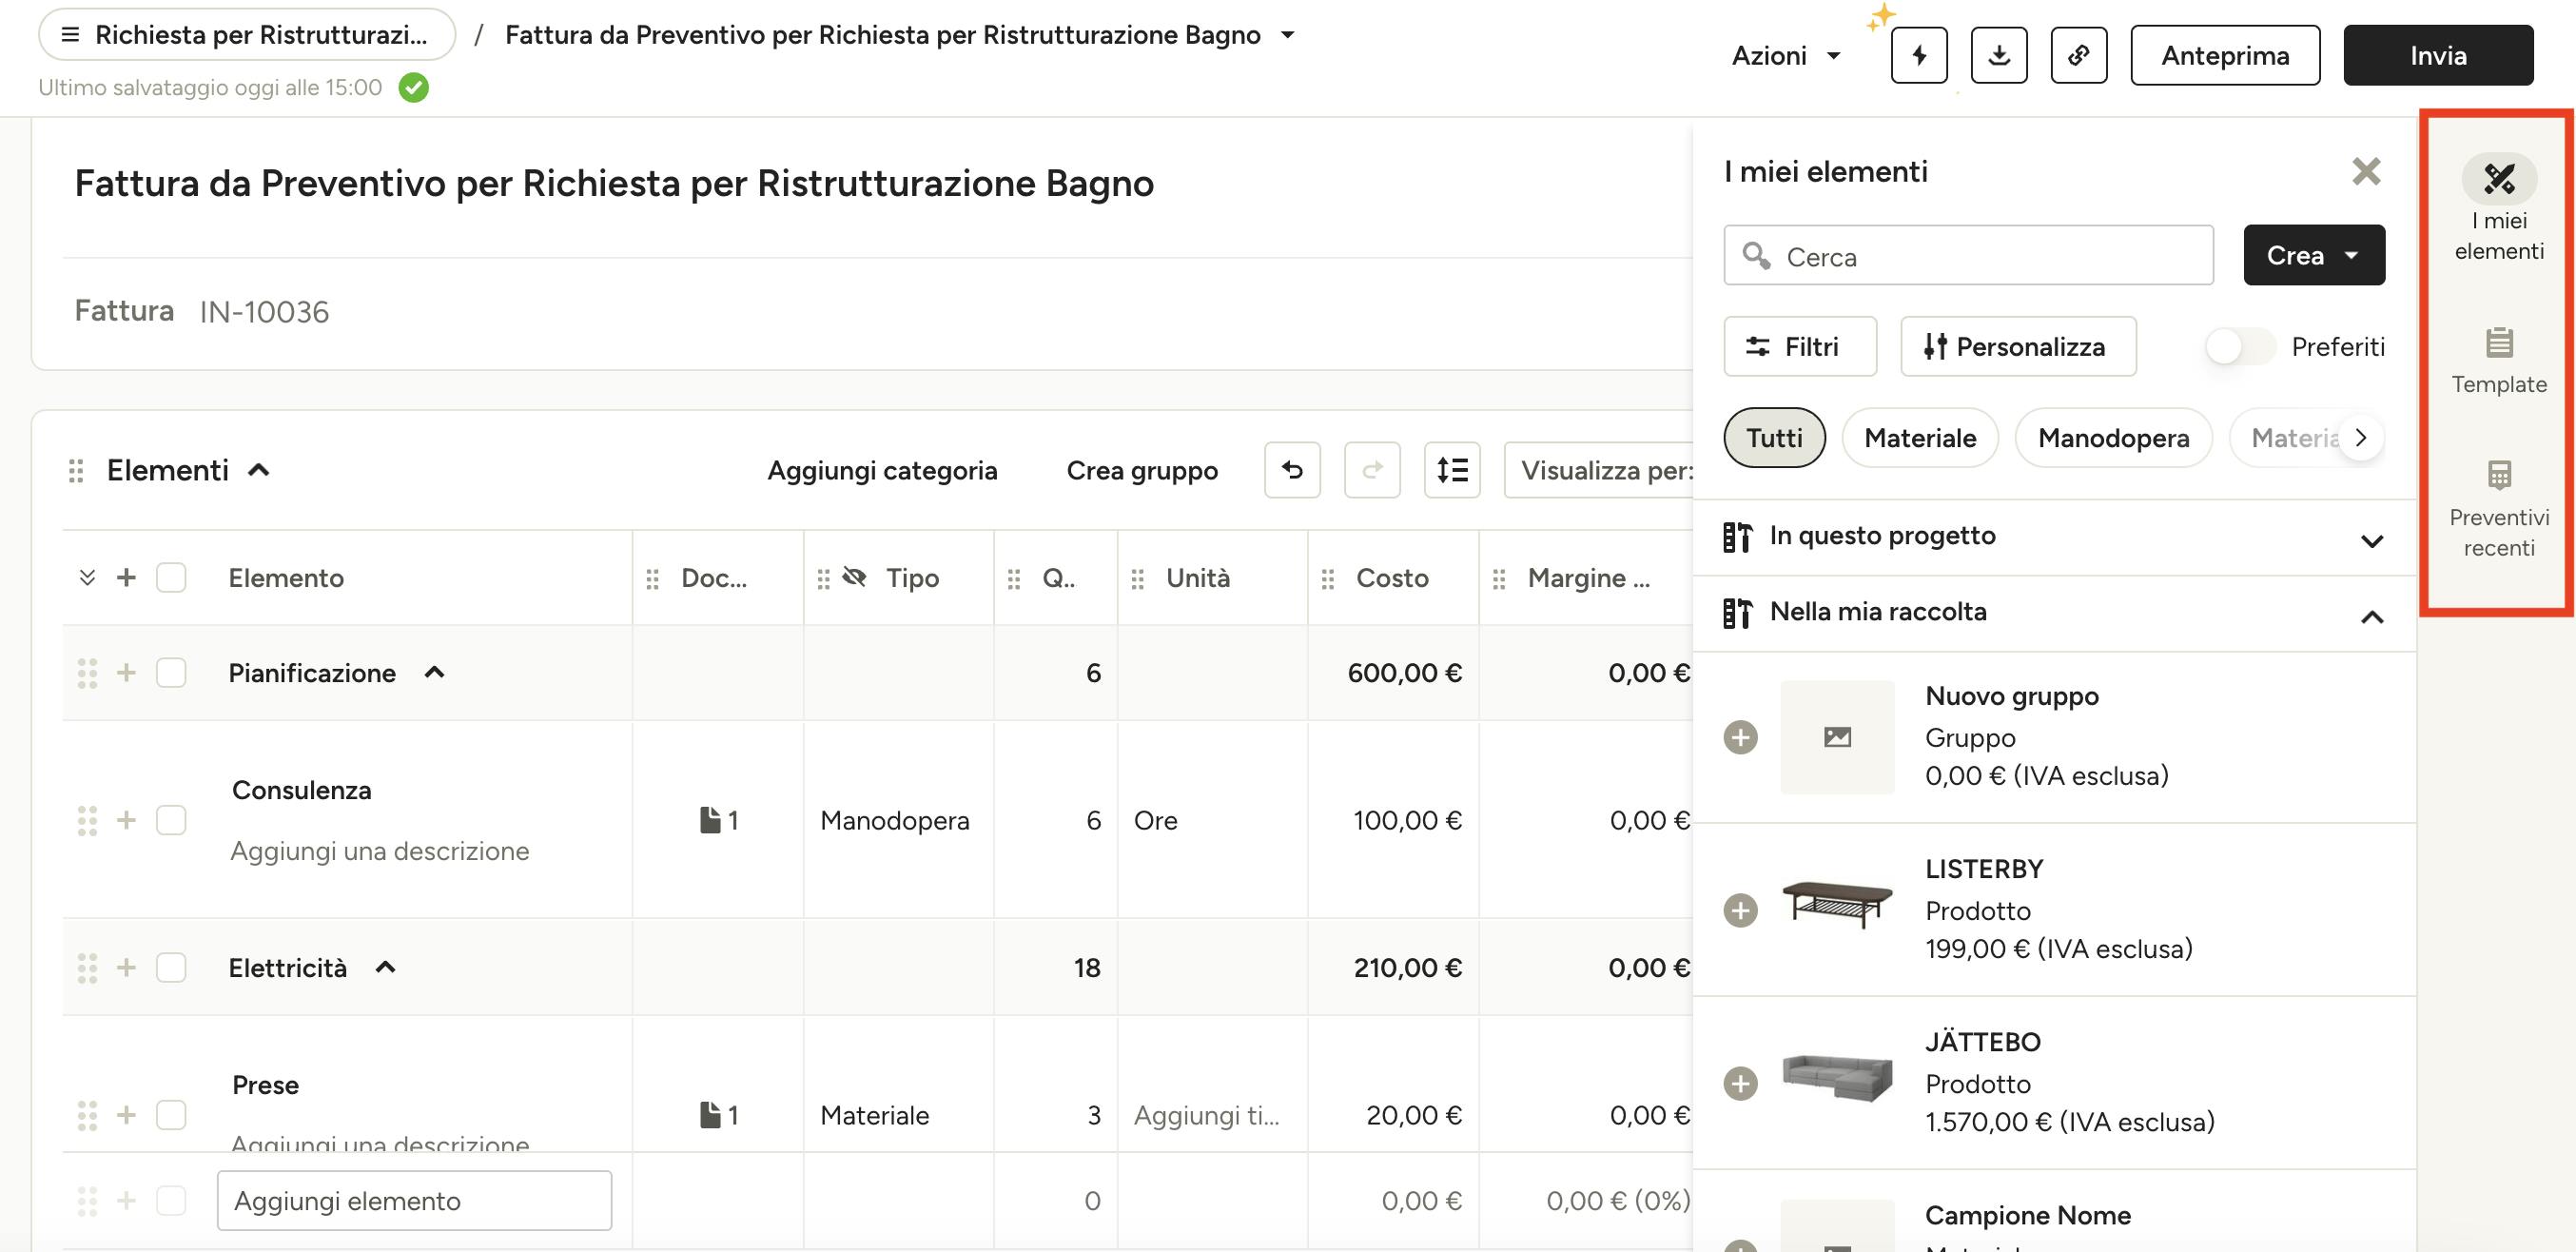
Task: Open Preventivi recenti sidebar panel
Action: pos(2498,508)
